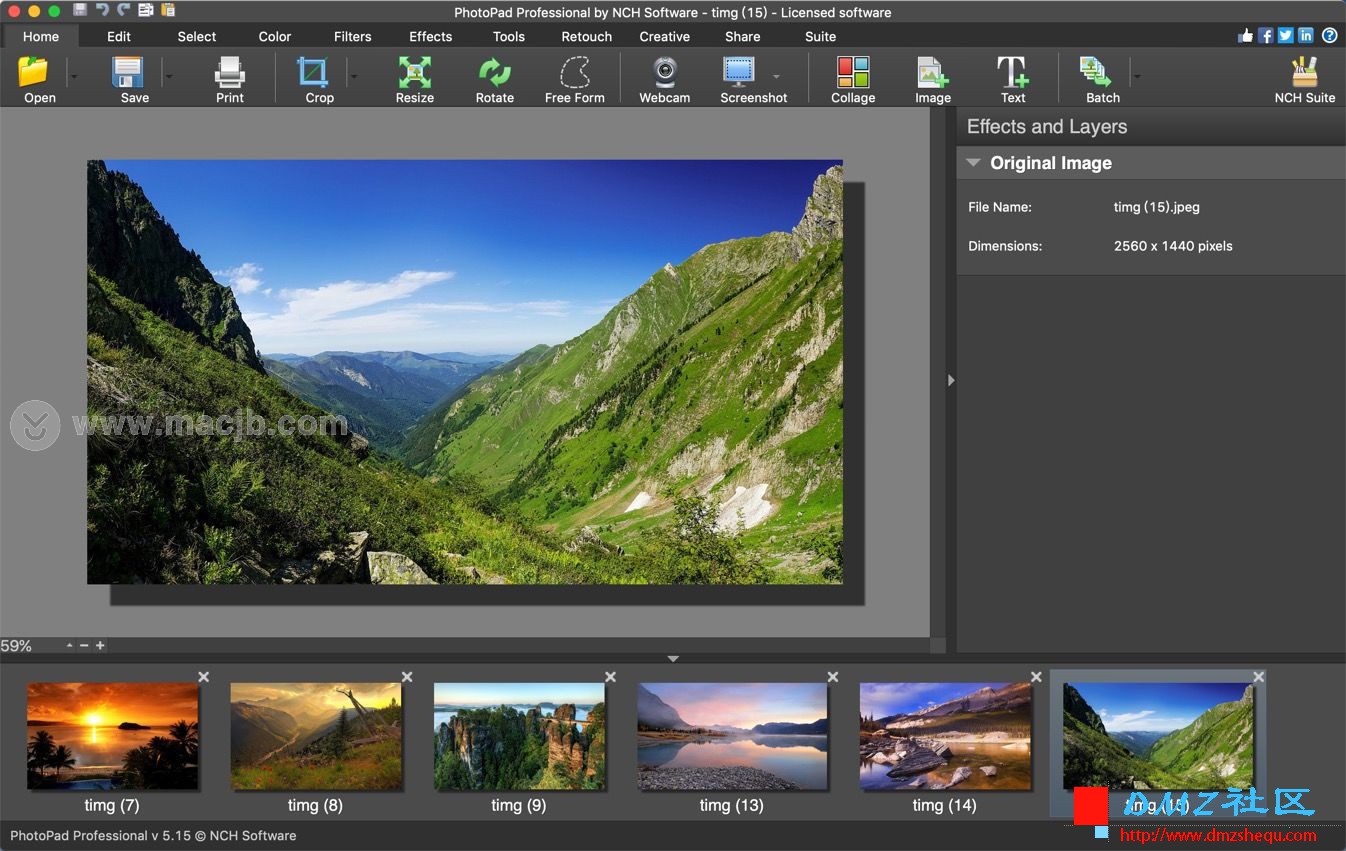The width and height of the screenshot is (1346, 851).
Task: Click the thumbs-up like icon
Action: [x=1245, y=35]
